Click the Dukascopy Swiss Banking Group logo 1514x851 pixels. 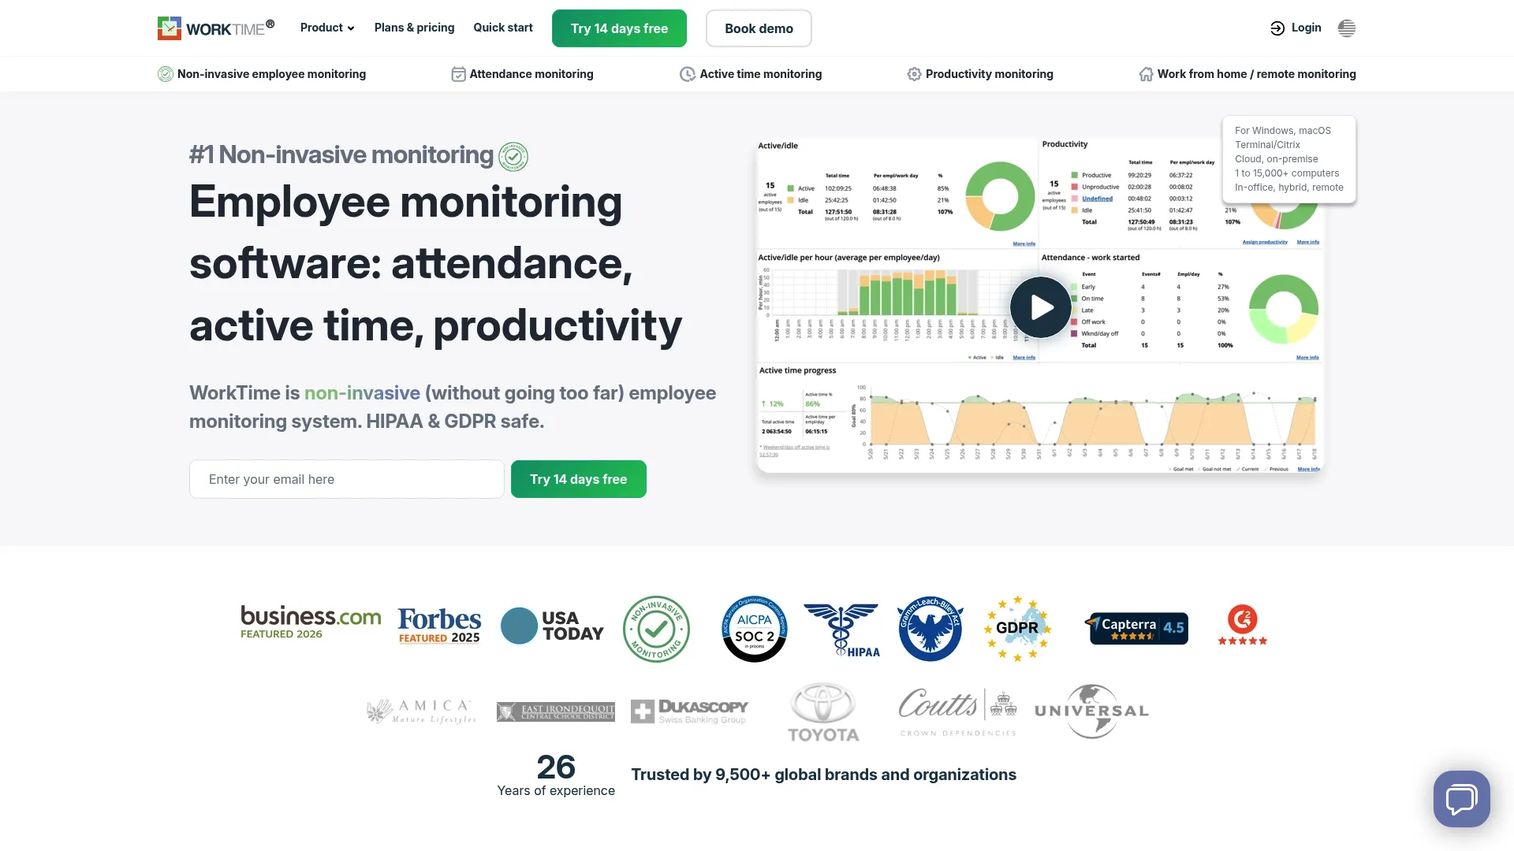(689, 711)
